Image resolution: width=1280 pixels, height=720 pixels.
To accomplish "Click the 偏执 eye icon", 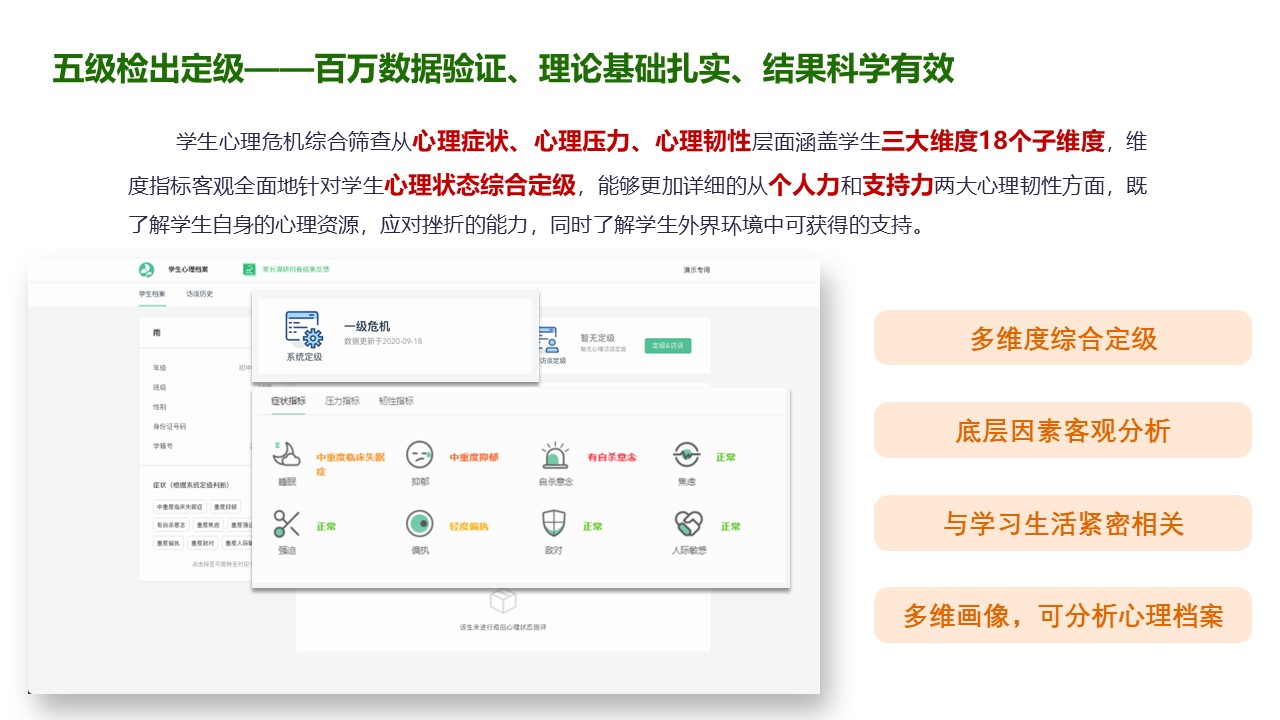I will point(420,523).
